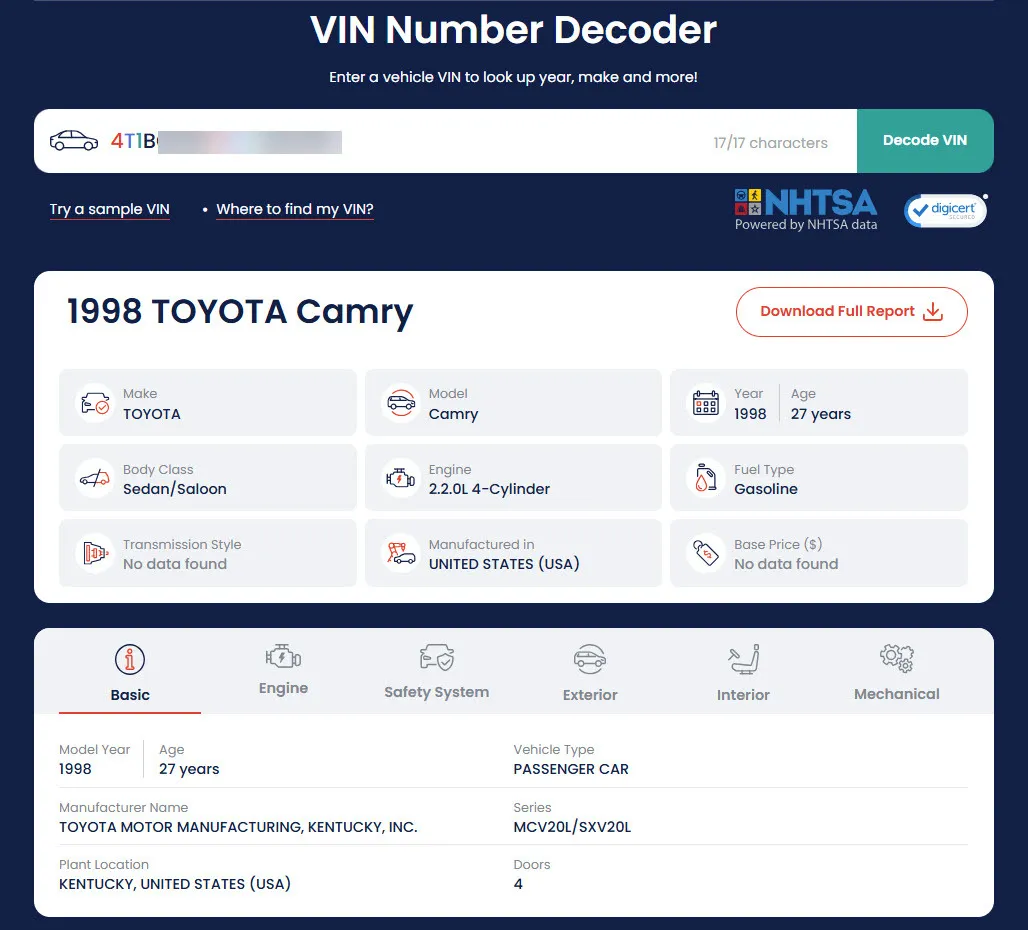Open the Try a sample VIN link
The height and width of the screenshot is (930, 1028).
coord(109,209)
